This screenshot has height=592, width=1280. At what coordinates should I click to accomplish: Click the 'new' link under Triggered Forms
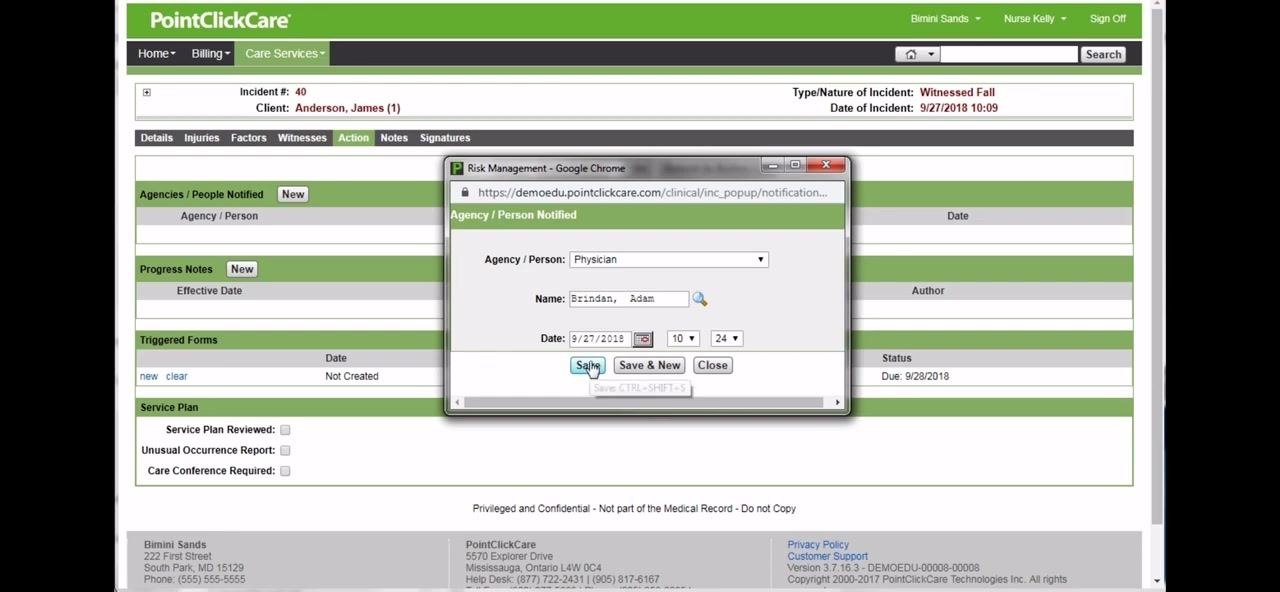click(149, 377)
